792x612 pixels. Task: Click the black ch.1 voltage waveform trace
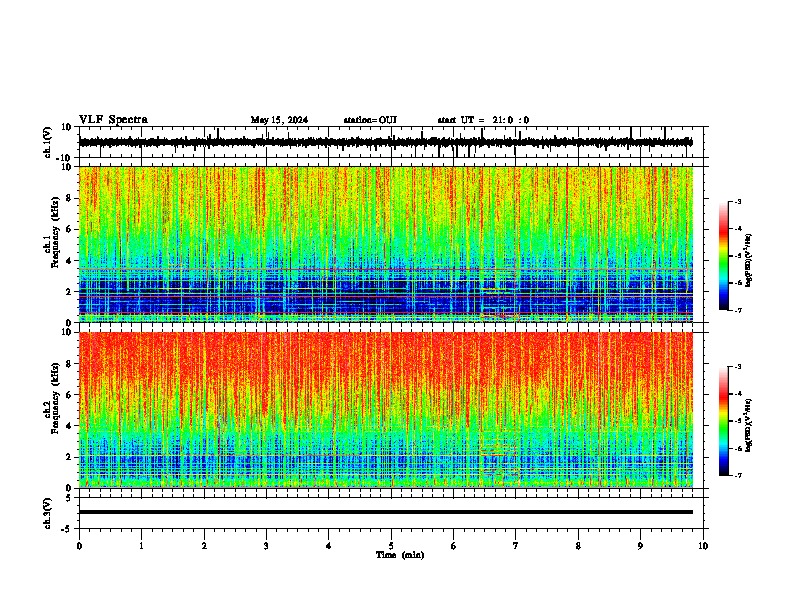point(385,142)
